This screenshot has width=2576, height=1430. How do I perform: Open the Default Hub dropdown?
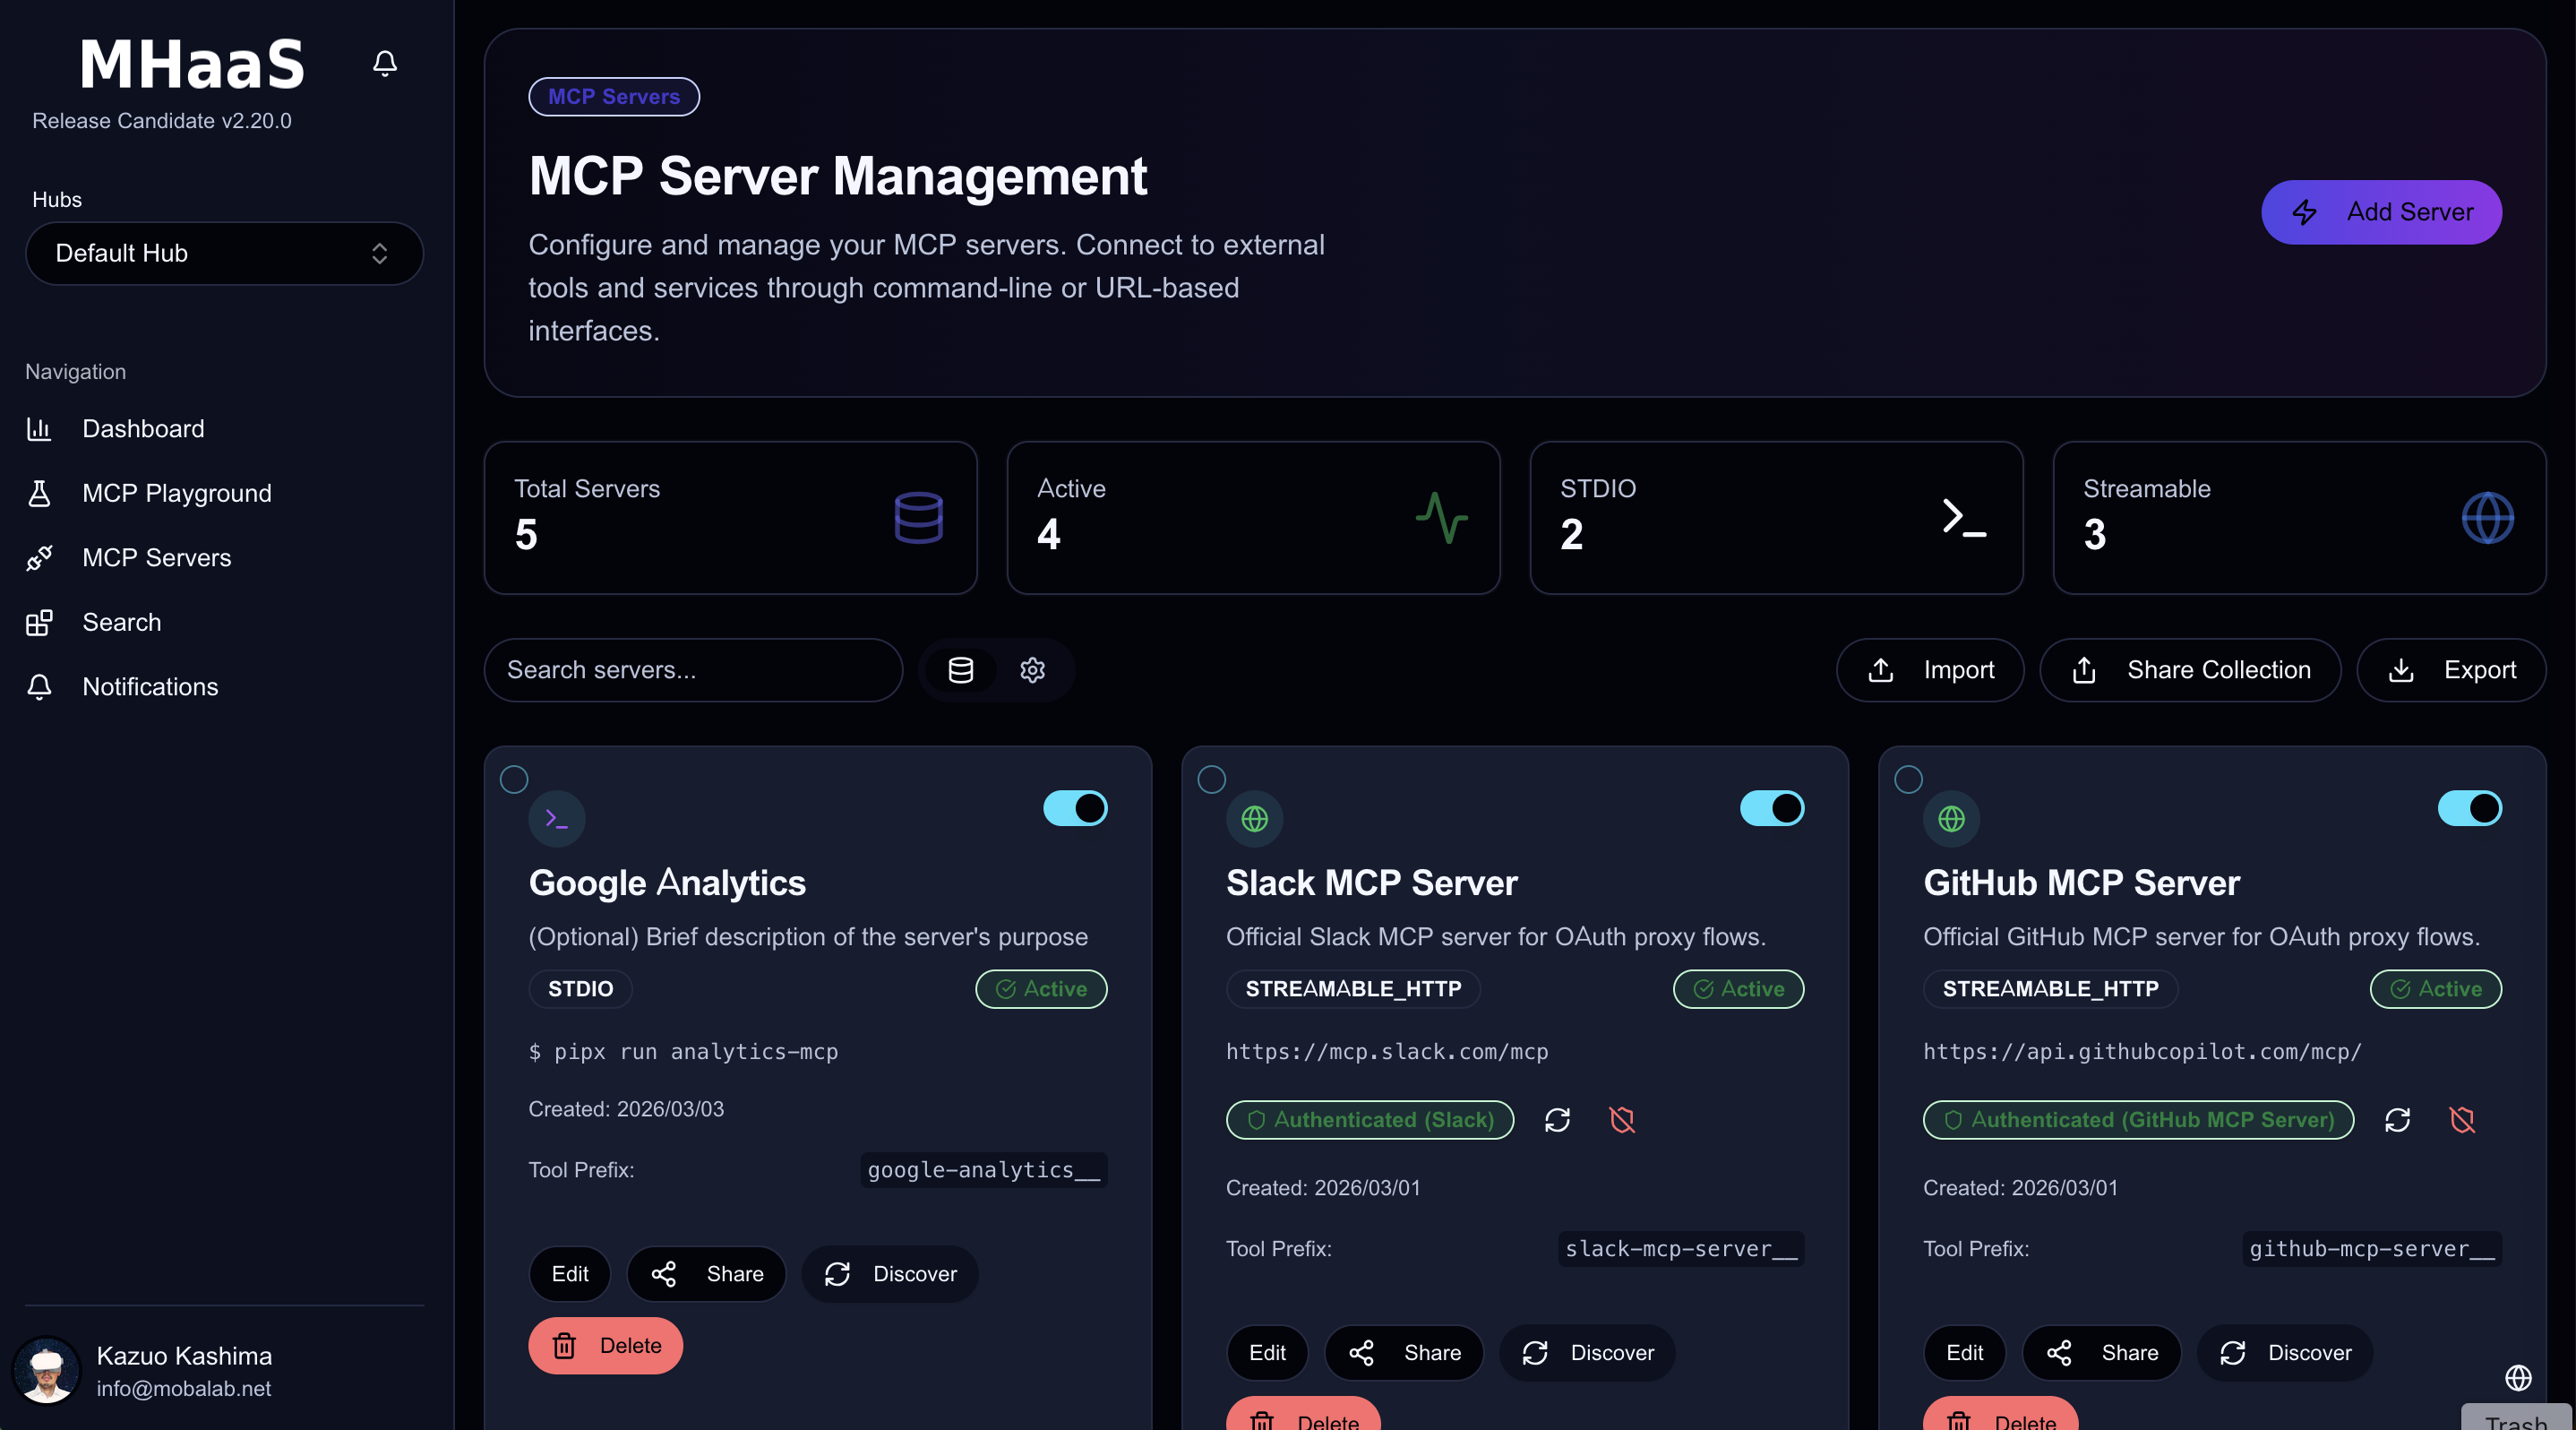pos(224,253)
